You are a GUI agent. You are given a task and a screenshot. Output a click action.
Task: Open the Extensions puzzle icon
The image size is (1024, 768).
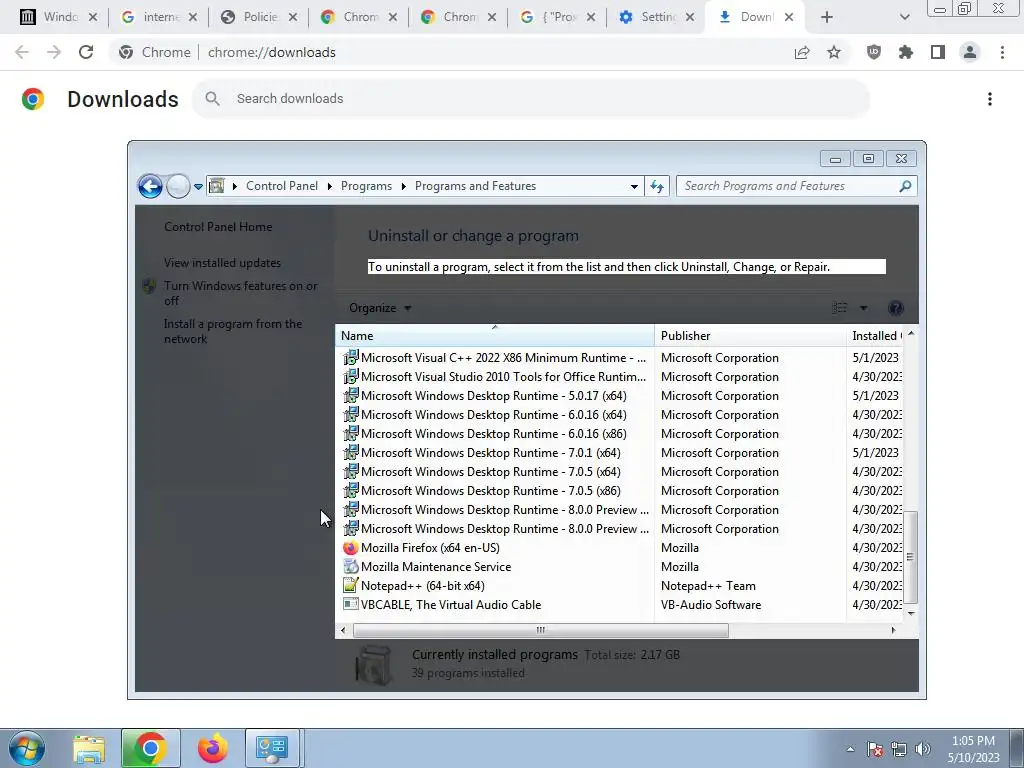click(x=906, y=52)
